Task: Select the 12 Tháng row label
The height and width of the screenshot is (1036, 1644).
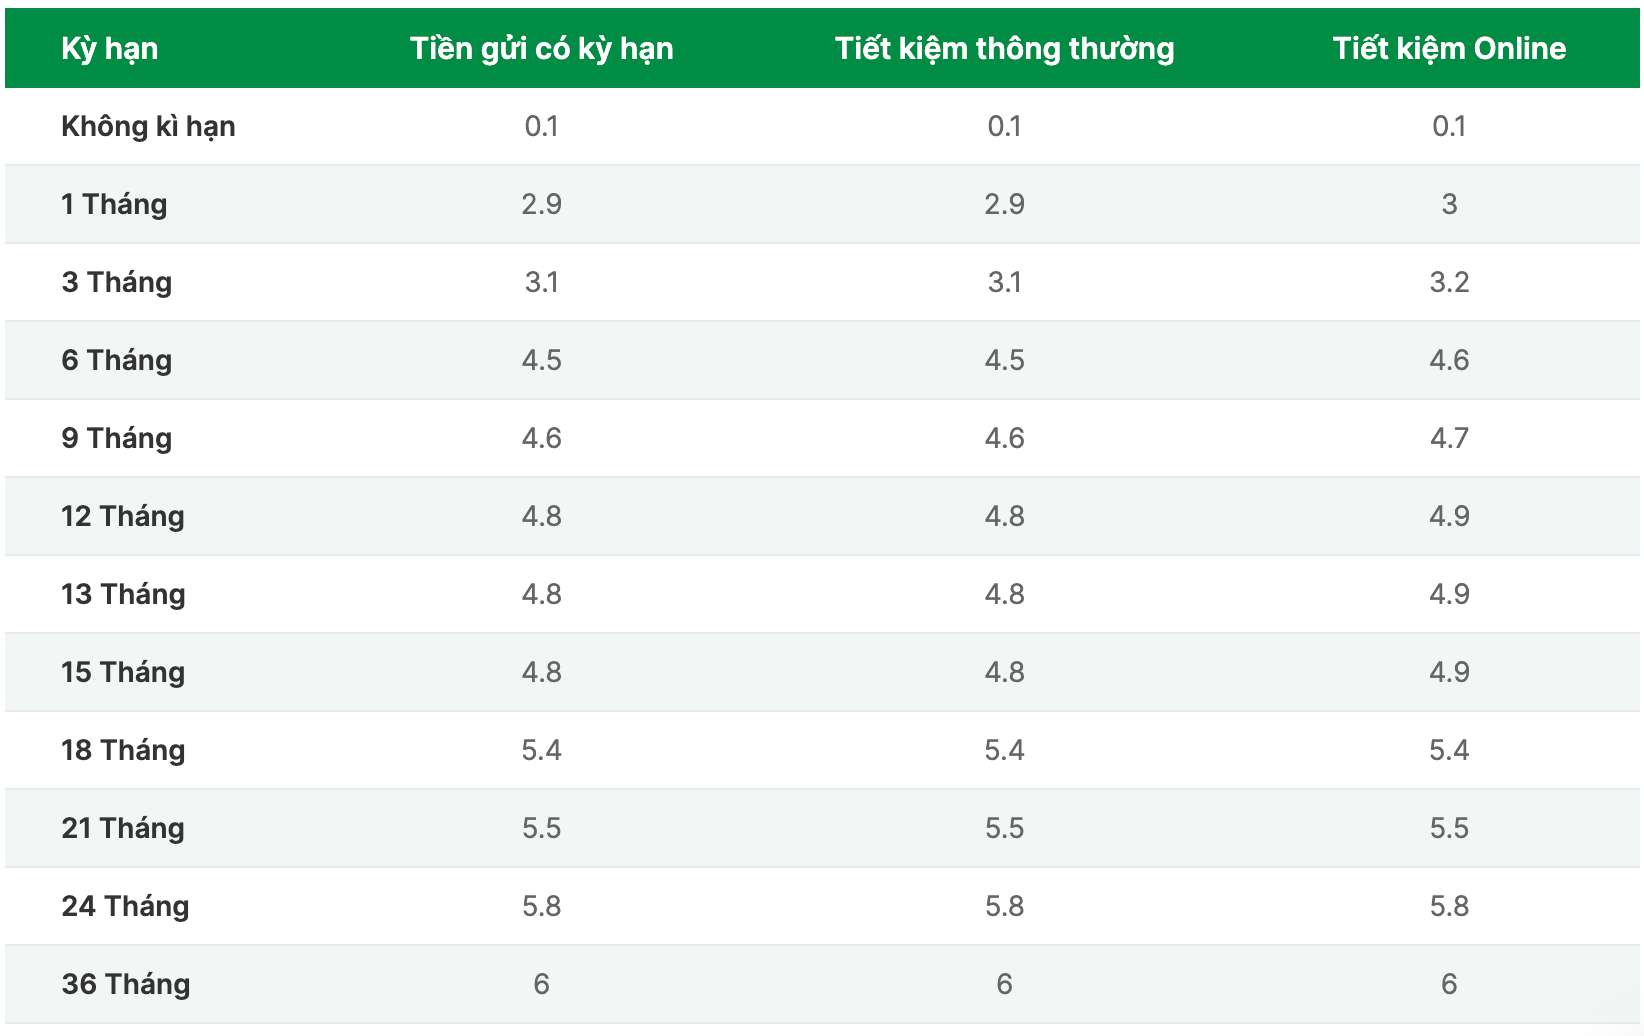Action: pos(123,516)
